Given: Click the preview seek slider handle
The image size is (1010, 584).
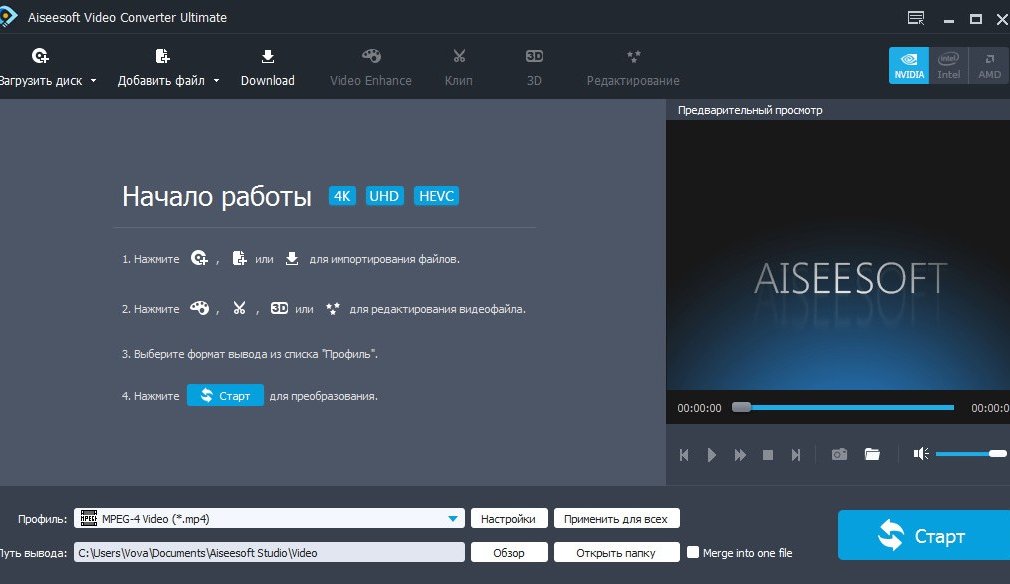Looking at the screenshot, I should (x=741, y=407).
